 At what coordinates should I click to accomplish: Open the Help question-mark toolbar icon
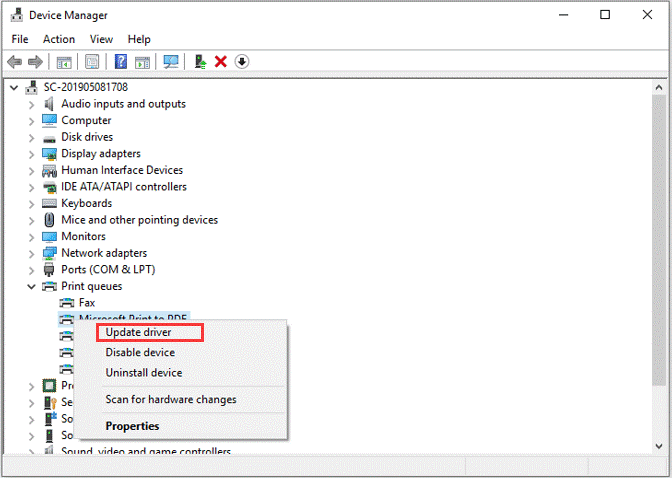(x=121, y=62)
